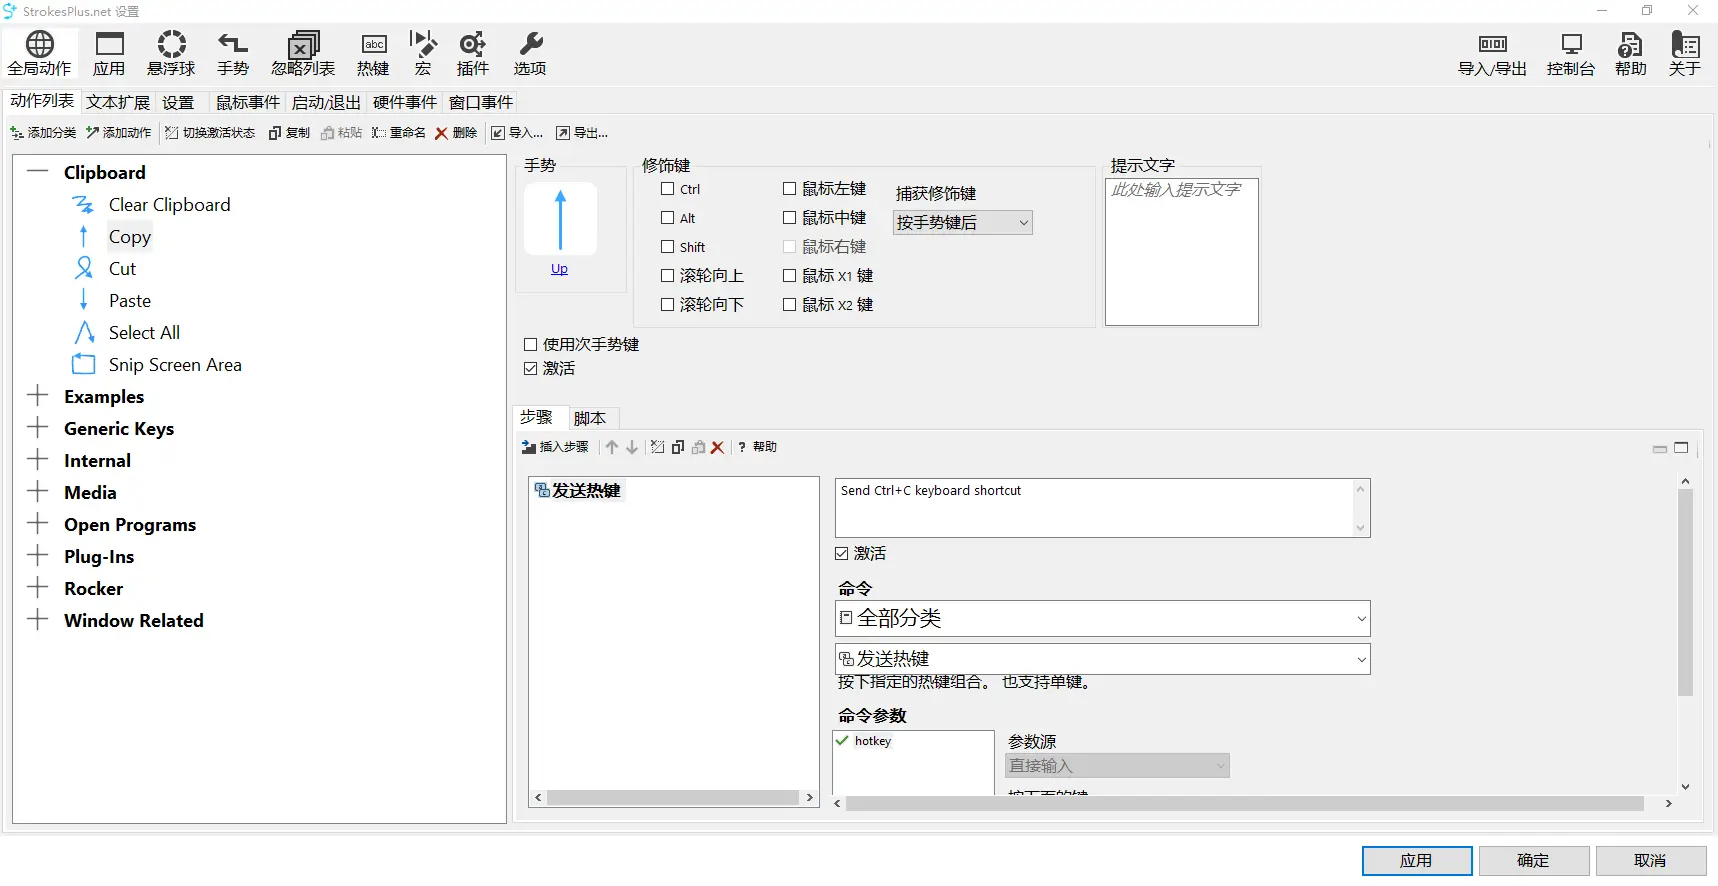Tick the 鼠标左键 checkbox
The width and height of the screenshot is (1718, 886).
tap(790, 189)
